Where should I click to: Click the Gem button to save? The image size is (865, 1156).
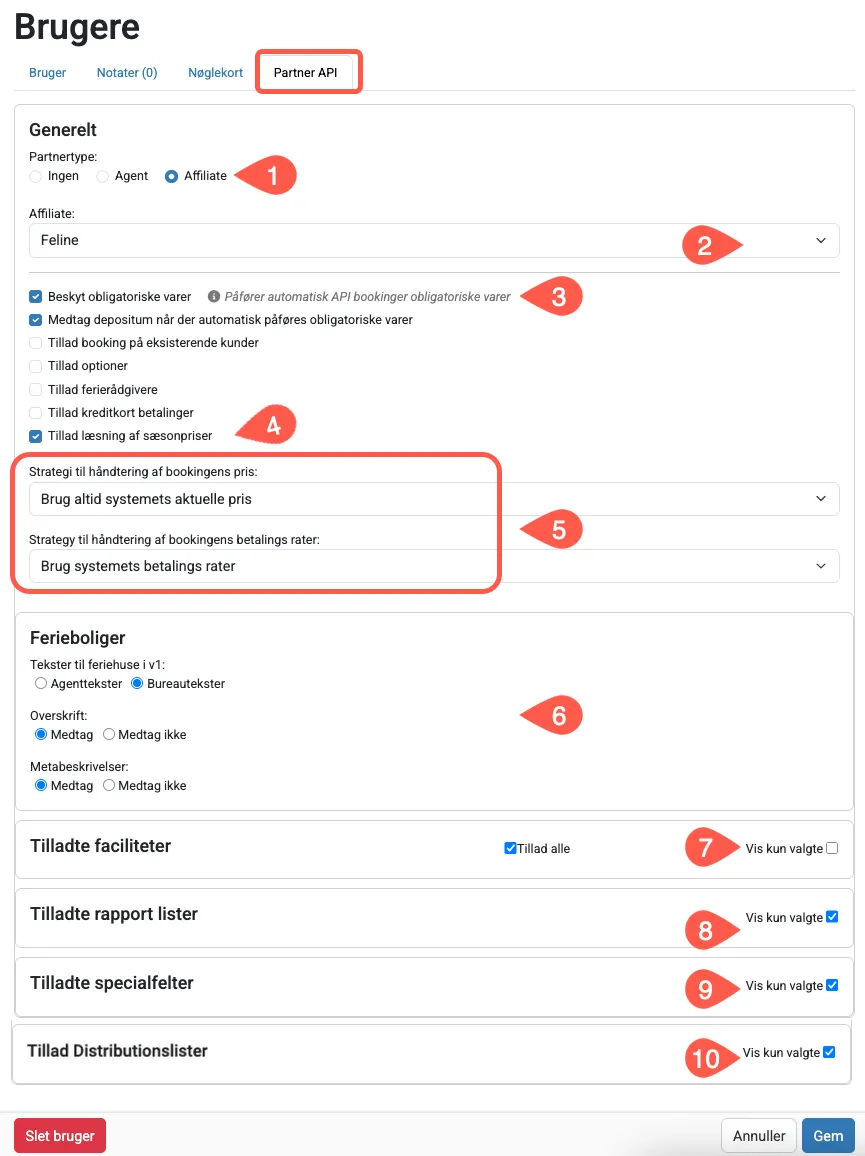(x=827, y=1135)
